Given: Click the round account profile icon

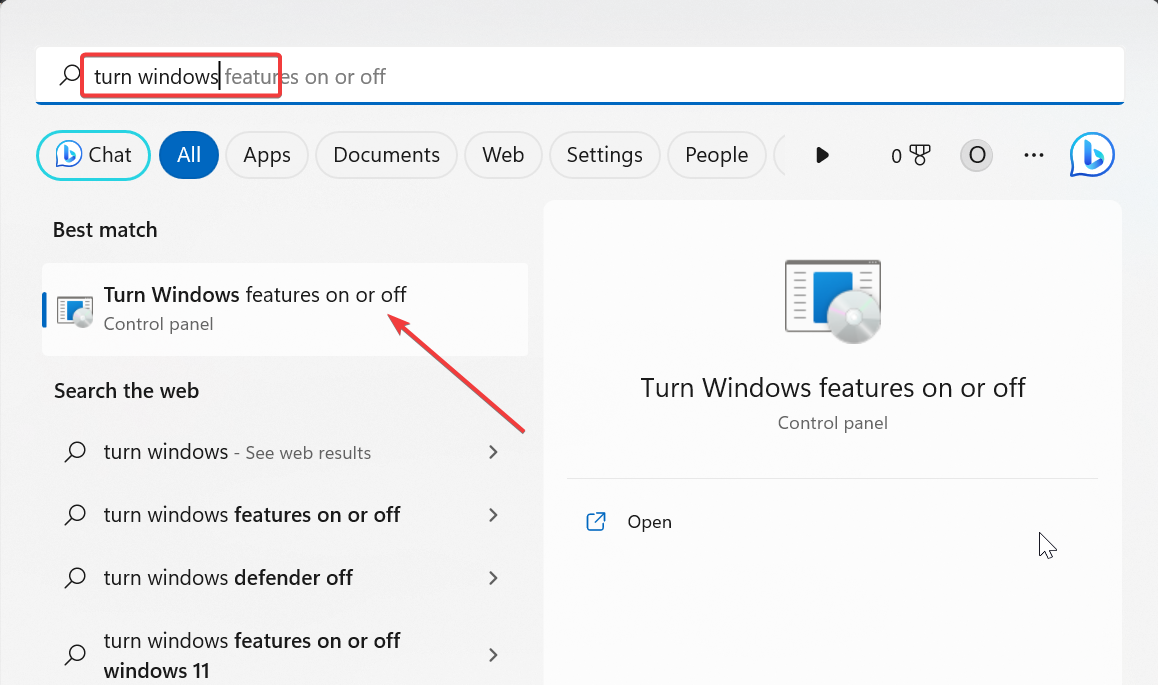Looking at the screenshot, I should coord(976,155).
